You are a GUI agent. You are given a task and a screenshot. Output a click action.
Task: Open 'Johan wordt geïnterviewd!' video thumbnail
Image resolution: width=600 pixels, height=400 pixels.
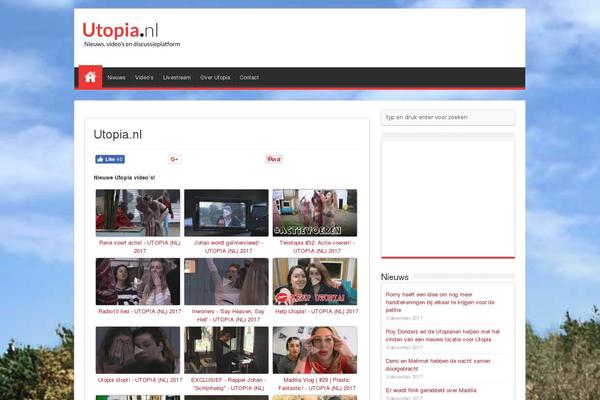click(x=226, y=213)
